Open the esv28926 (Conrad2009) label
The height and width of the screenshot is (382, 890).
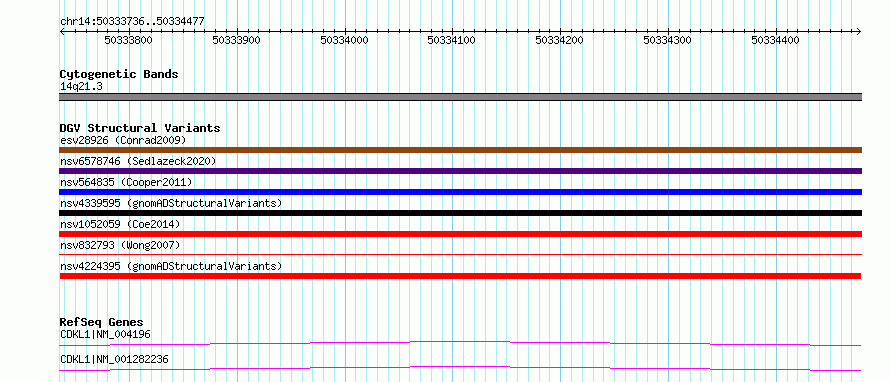click(x=123, y=140)
